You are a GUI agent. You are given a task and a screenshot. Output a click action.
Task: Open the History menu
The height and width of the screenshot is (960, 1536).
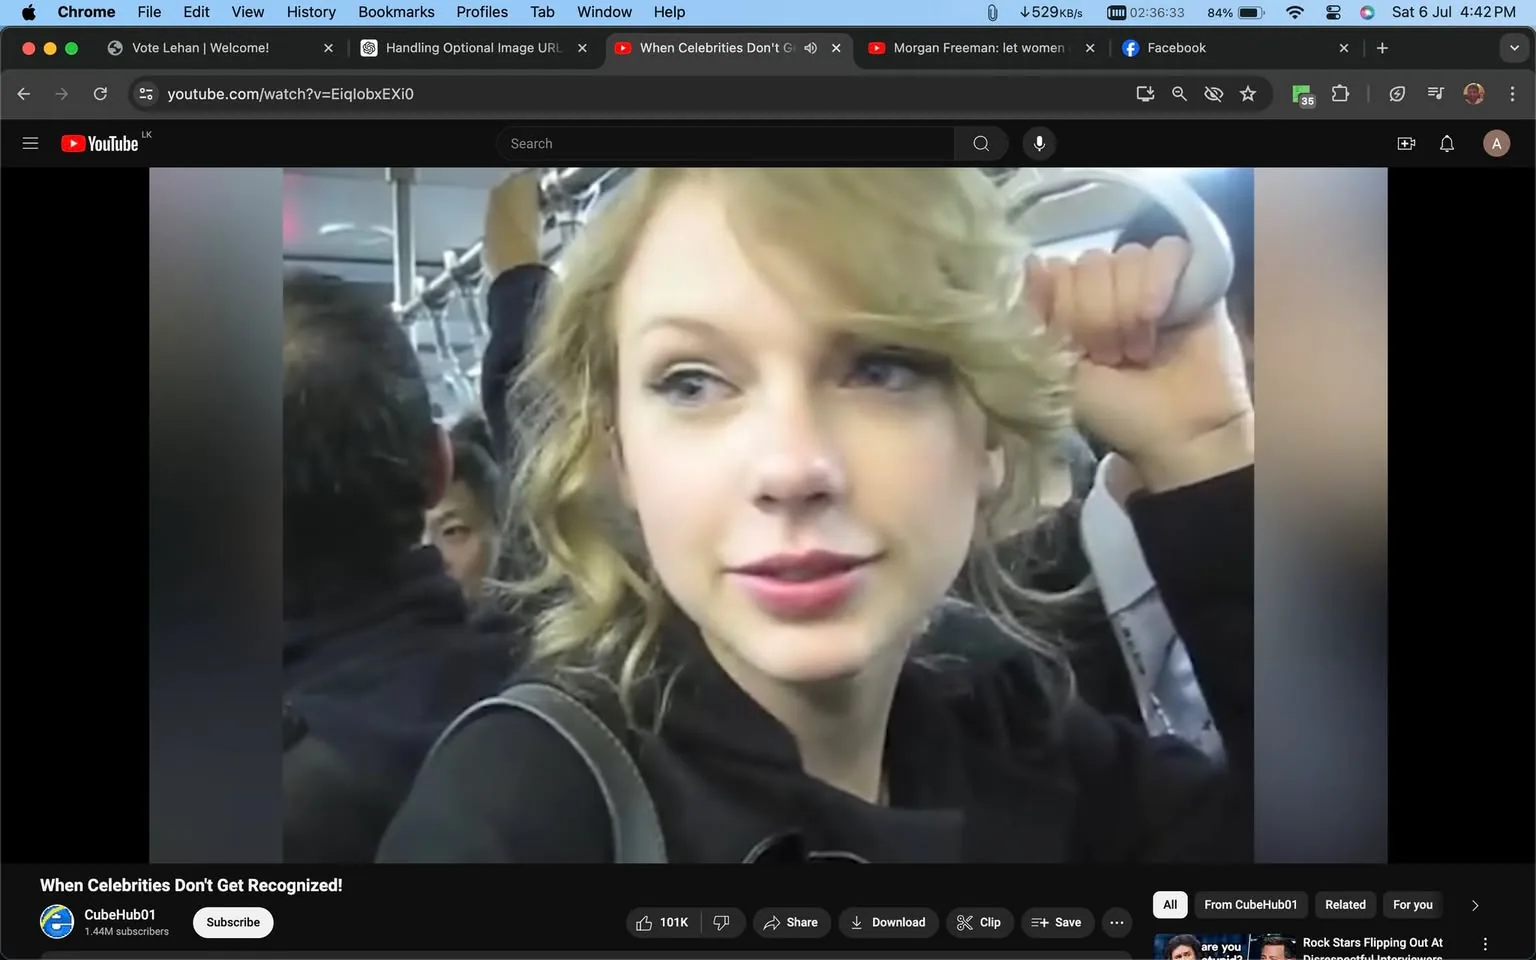(x=310, y=12)
